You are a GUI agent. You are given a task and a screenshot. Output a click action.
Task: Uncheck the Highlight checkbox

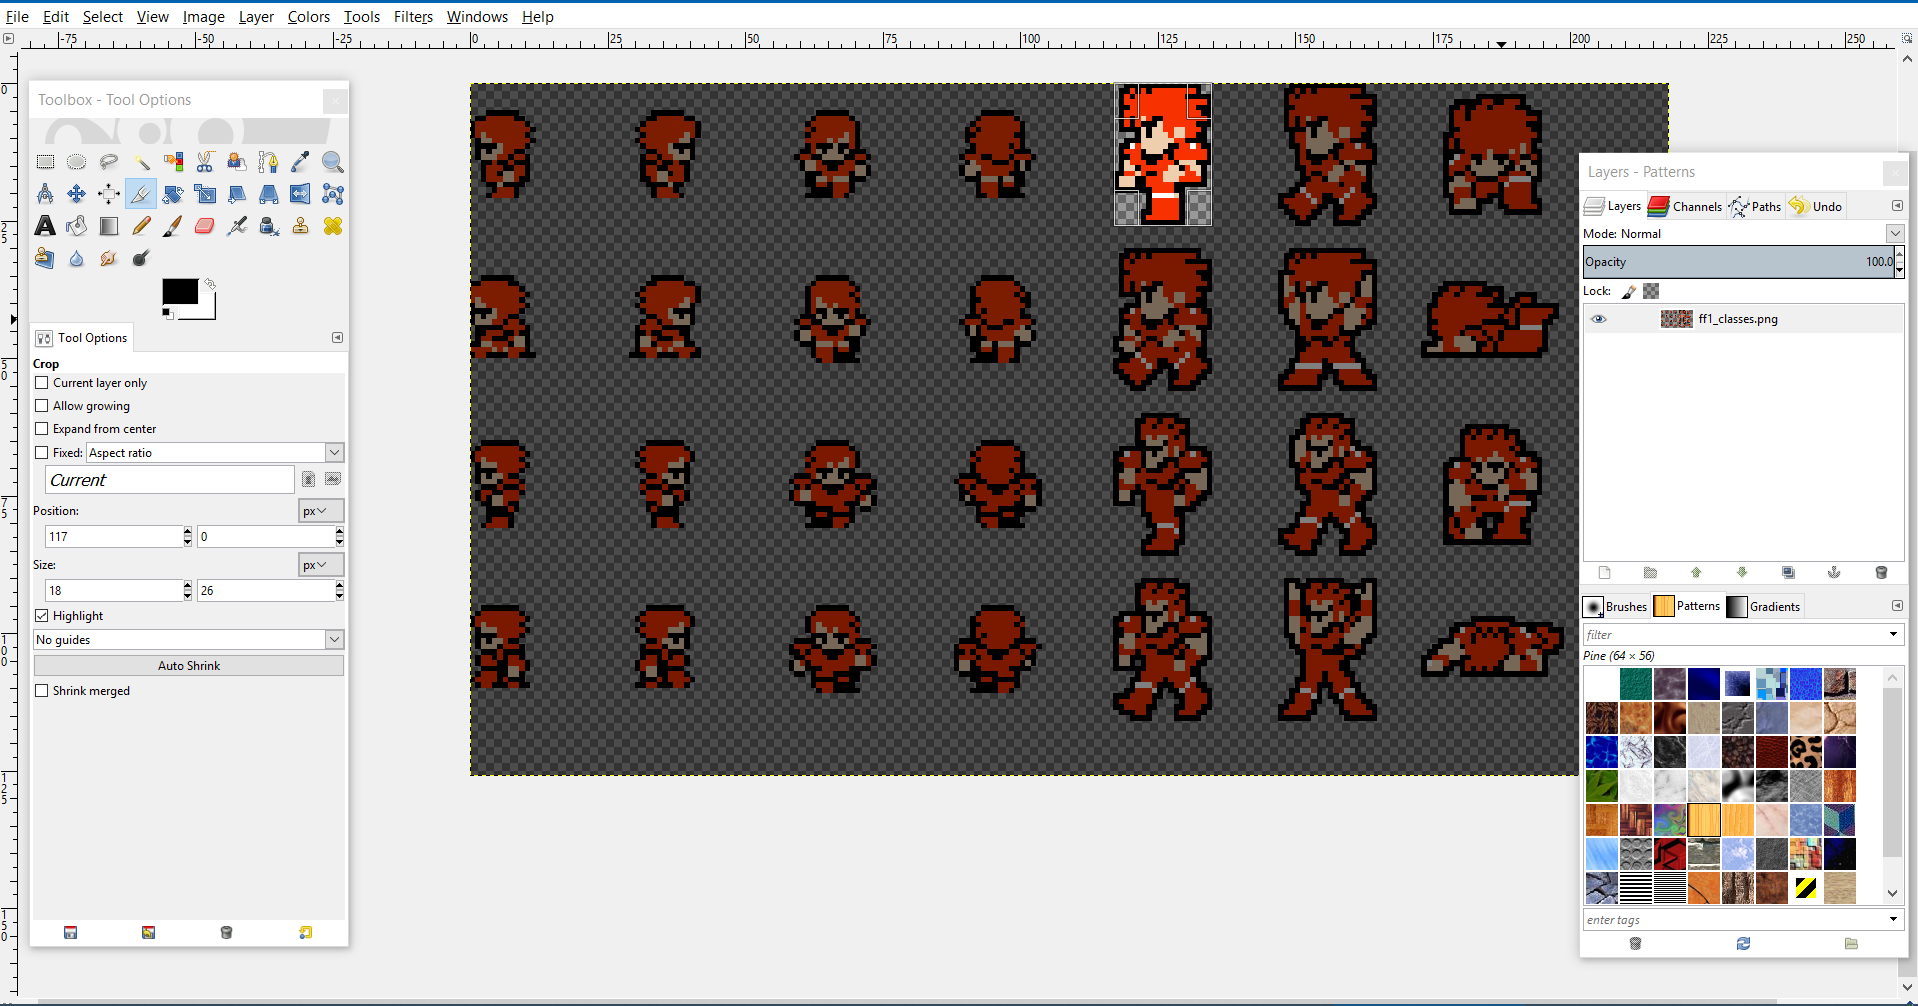(x=42, y=616)
